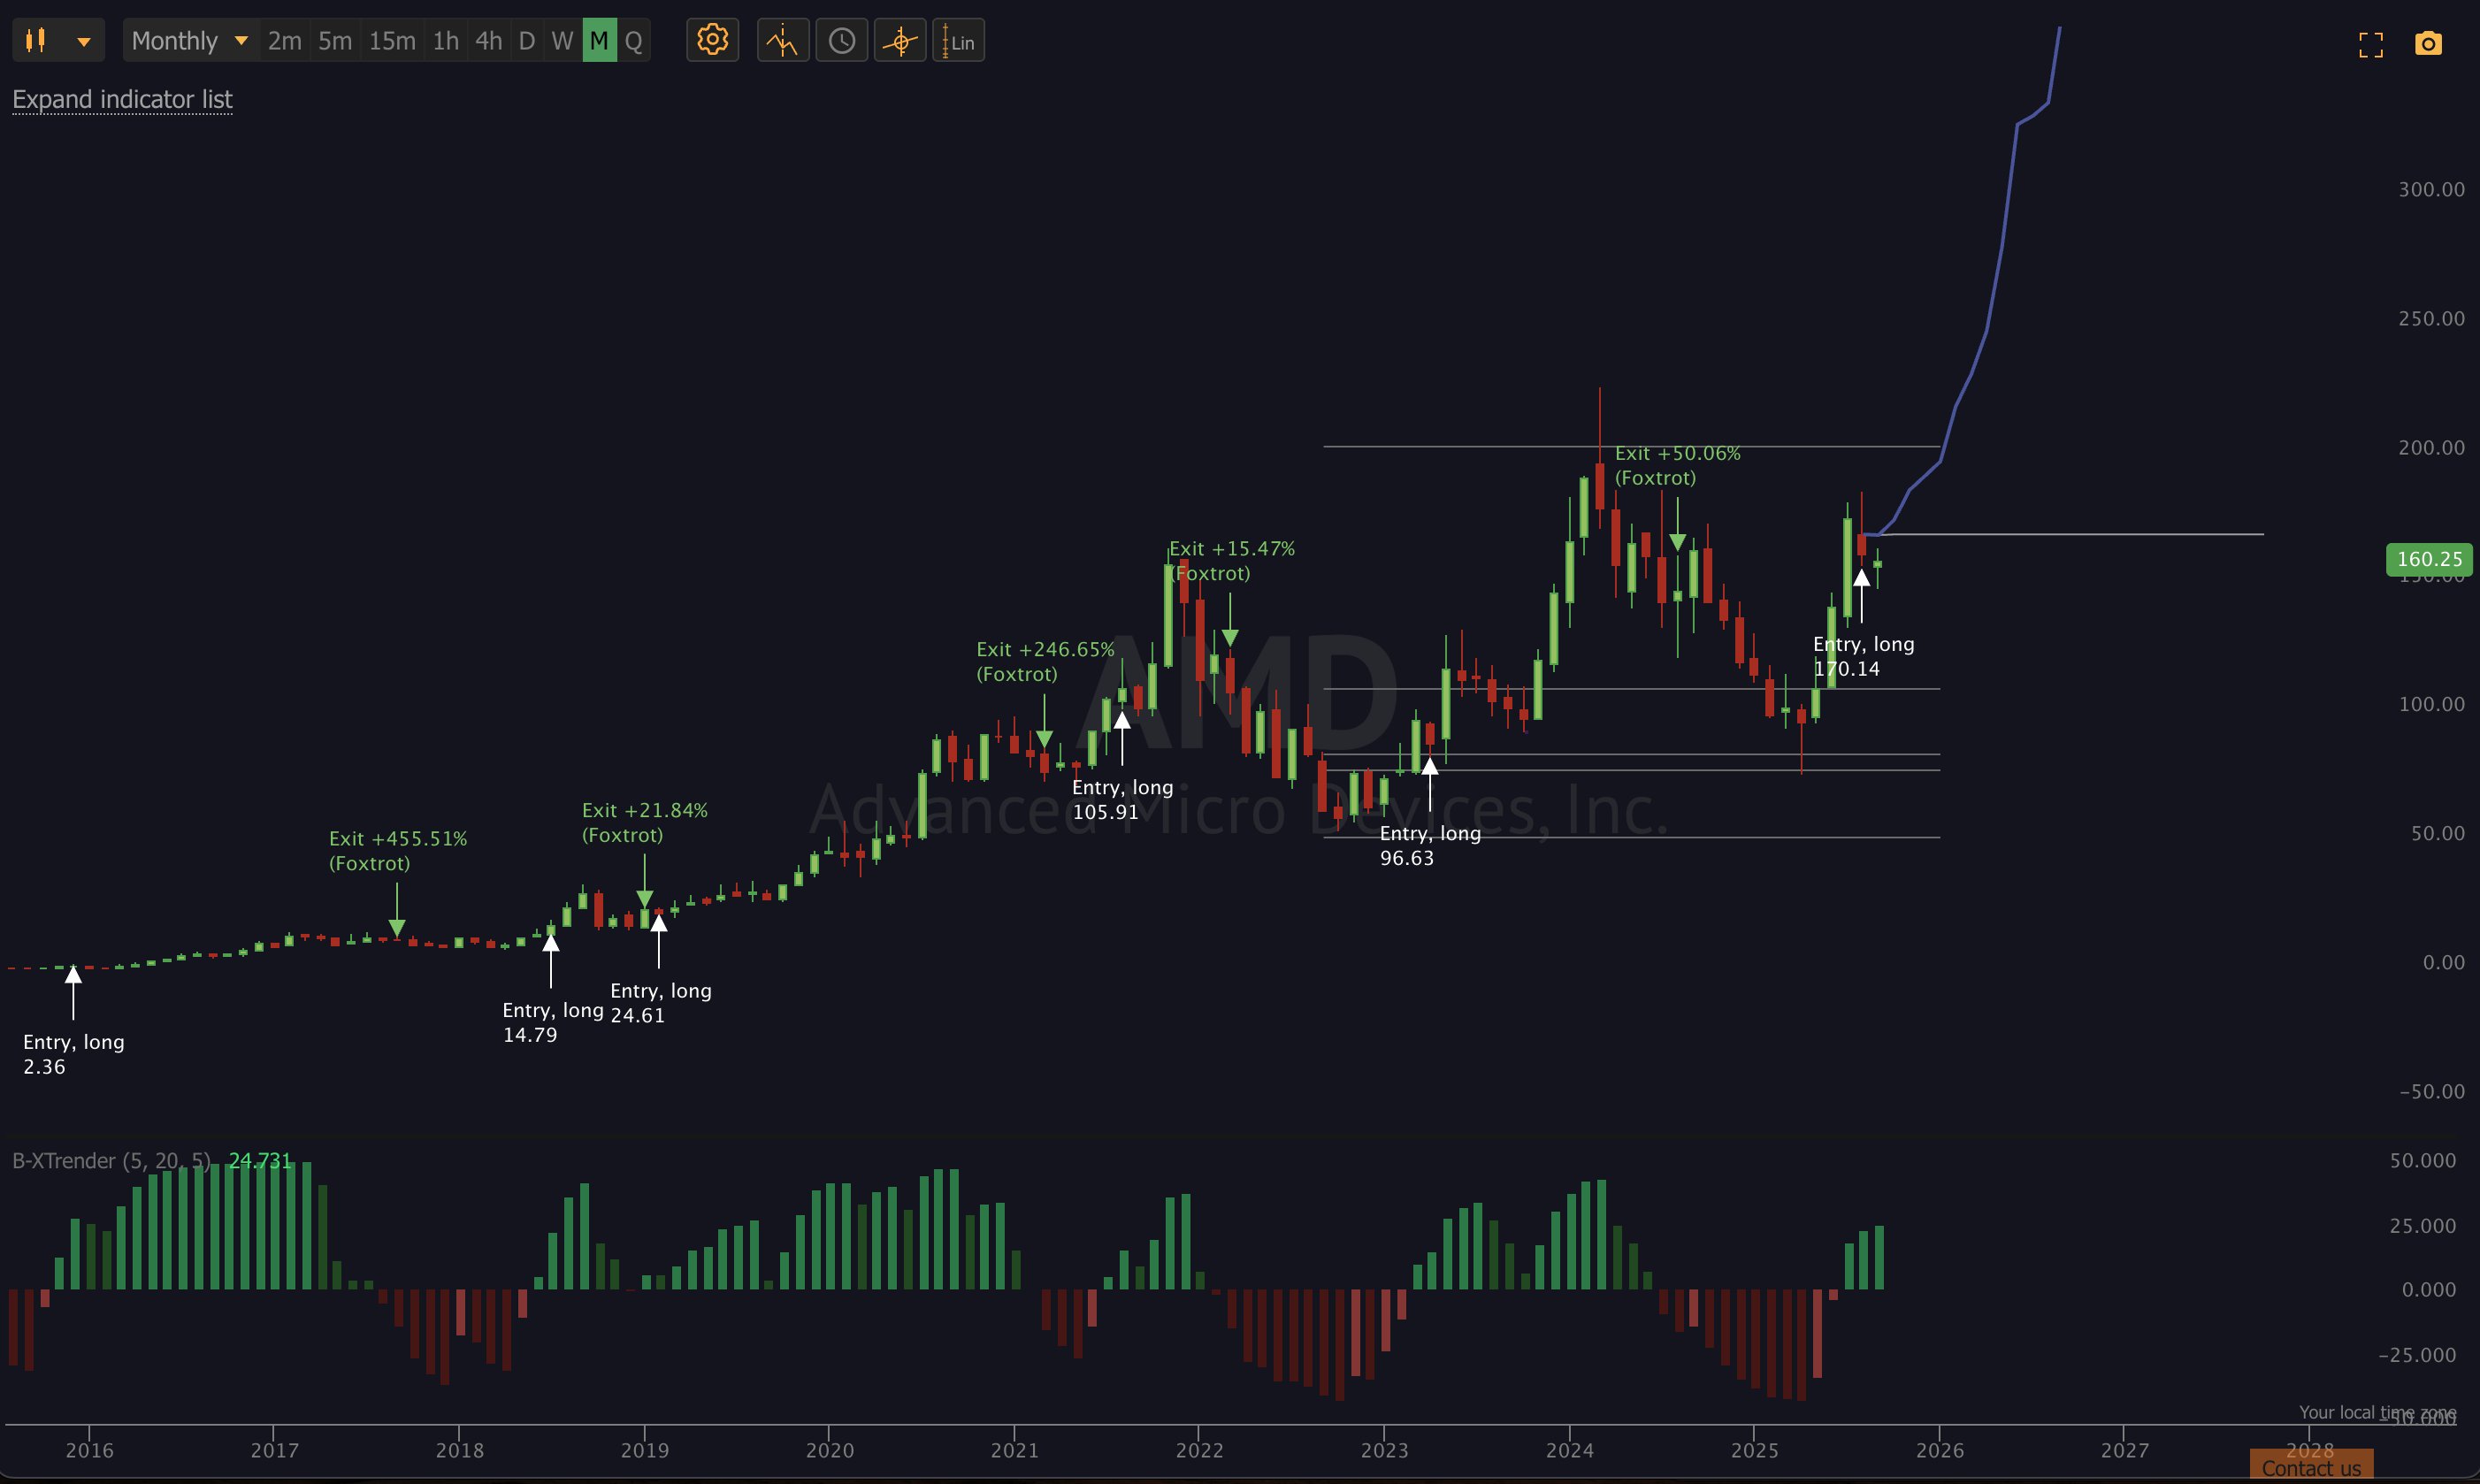Image resolution: width=2480 pixels, height=1484 pixels.
Task: Expand indicator list link
Action: pos(122,99)
